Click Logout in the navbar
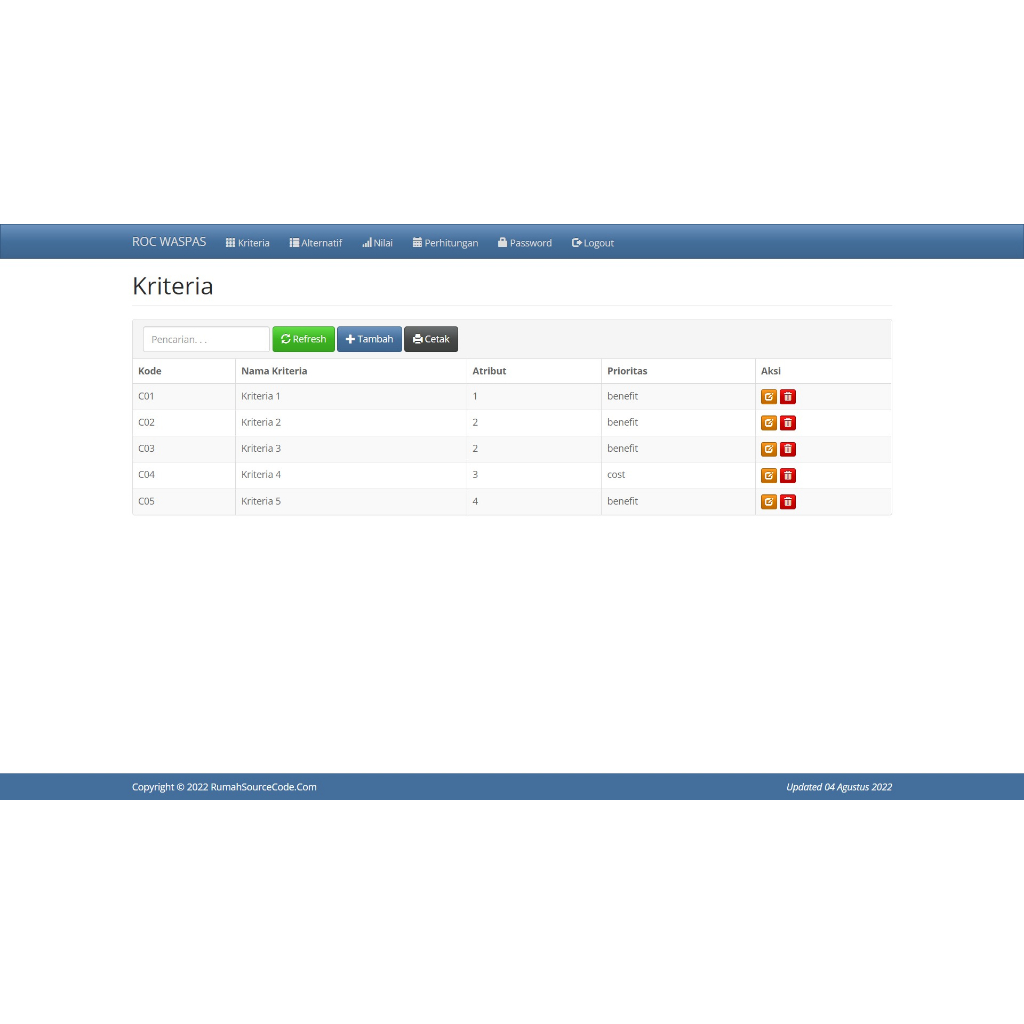The height and width of the screenshot is (1024, 1024). point(592,243)
